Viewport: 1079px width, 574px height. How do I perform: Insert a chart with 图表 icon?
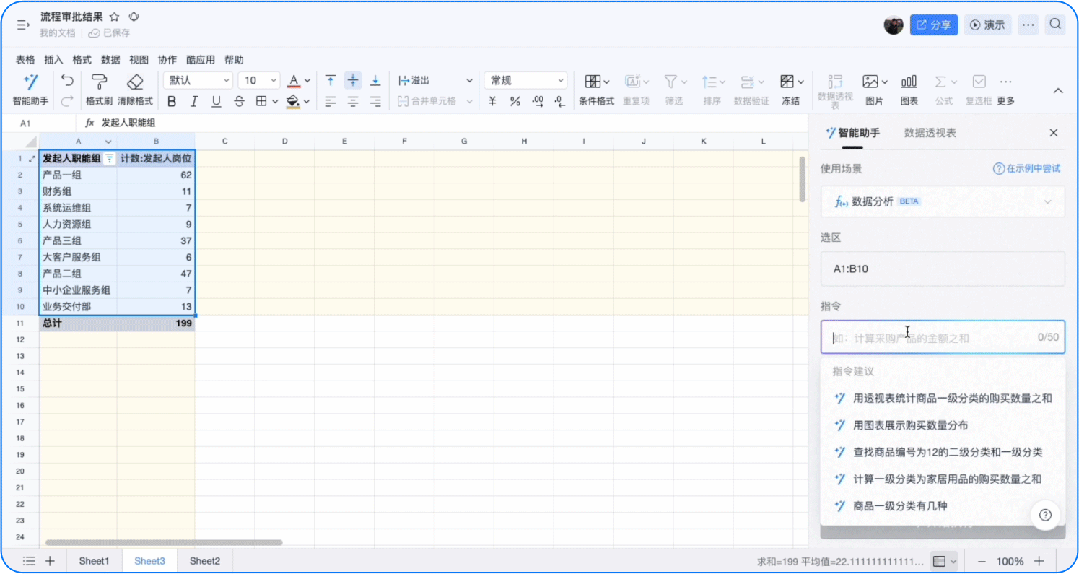click(x=908, y=88)
